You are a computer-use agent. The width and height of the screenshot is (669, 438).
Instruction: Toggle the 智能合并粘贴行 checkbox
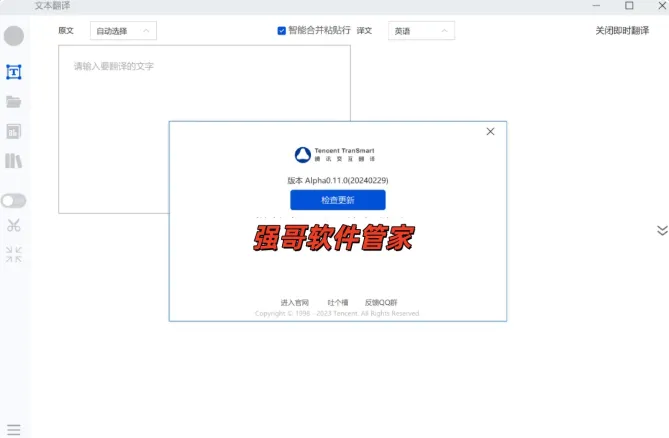tap(282, 31)
